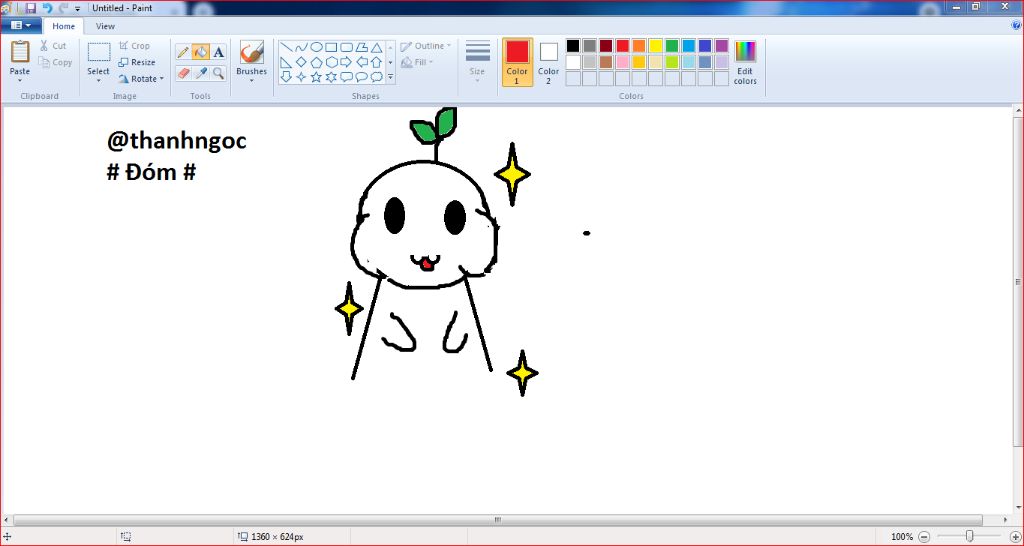This screenshot has width=1024, height=546.
Task: Click the Cut button
Action: (52, 46)
